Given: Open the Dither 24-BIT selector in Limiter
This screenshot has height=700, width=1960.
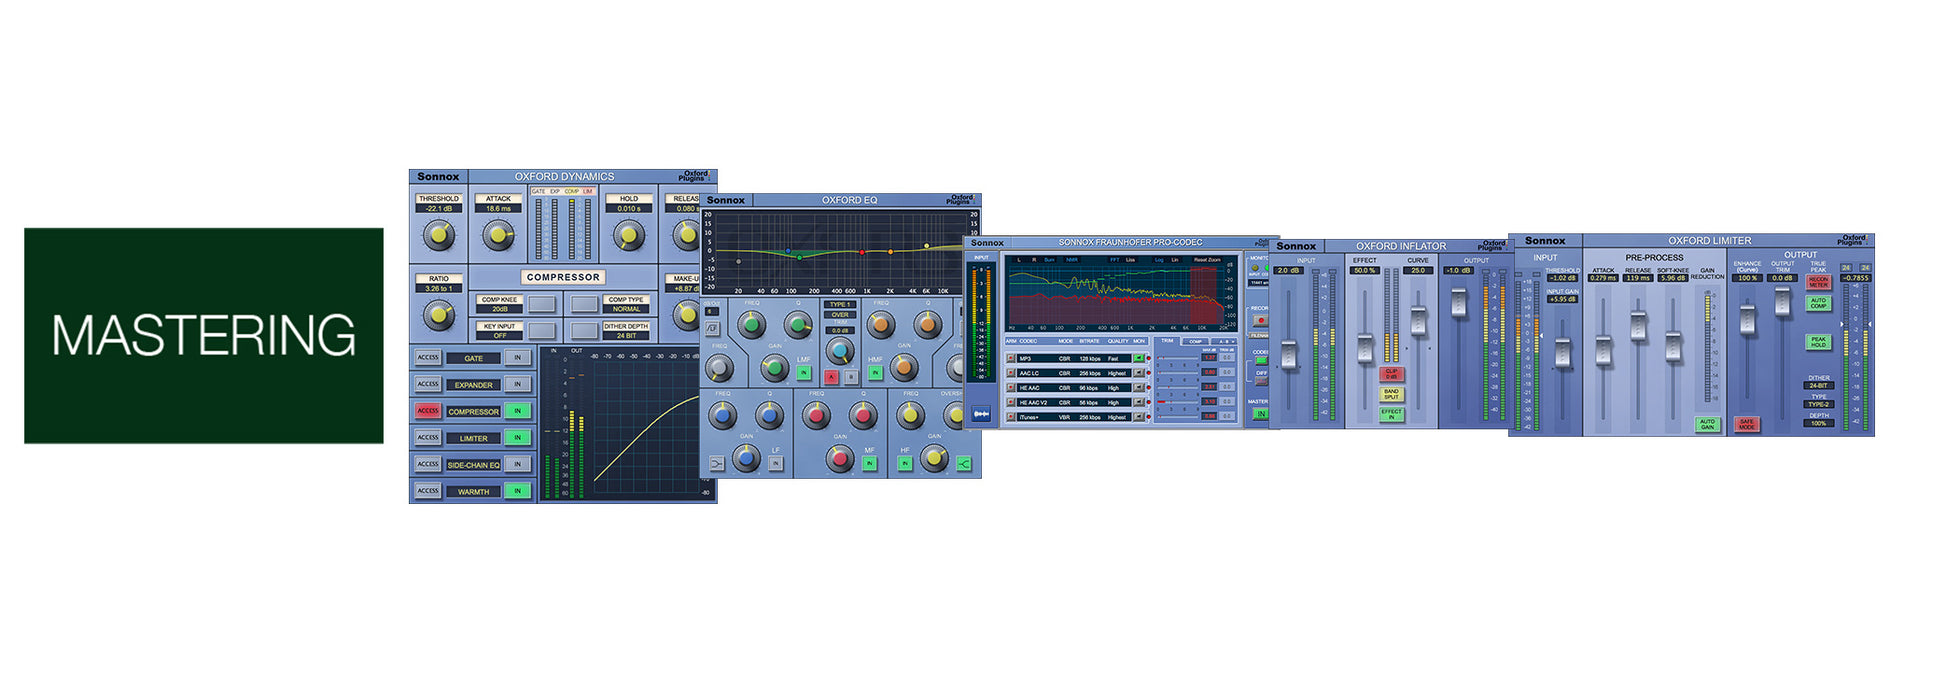Looking at the screenshot, I should coord(1818,385).
